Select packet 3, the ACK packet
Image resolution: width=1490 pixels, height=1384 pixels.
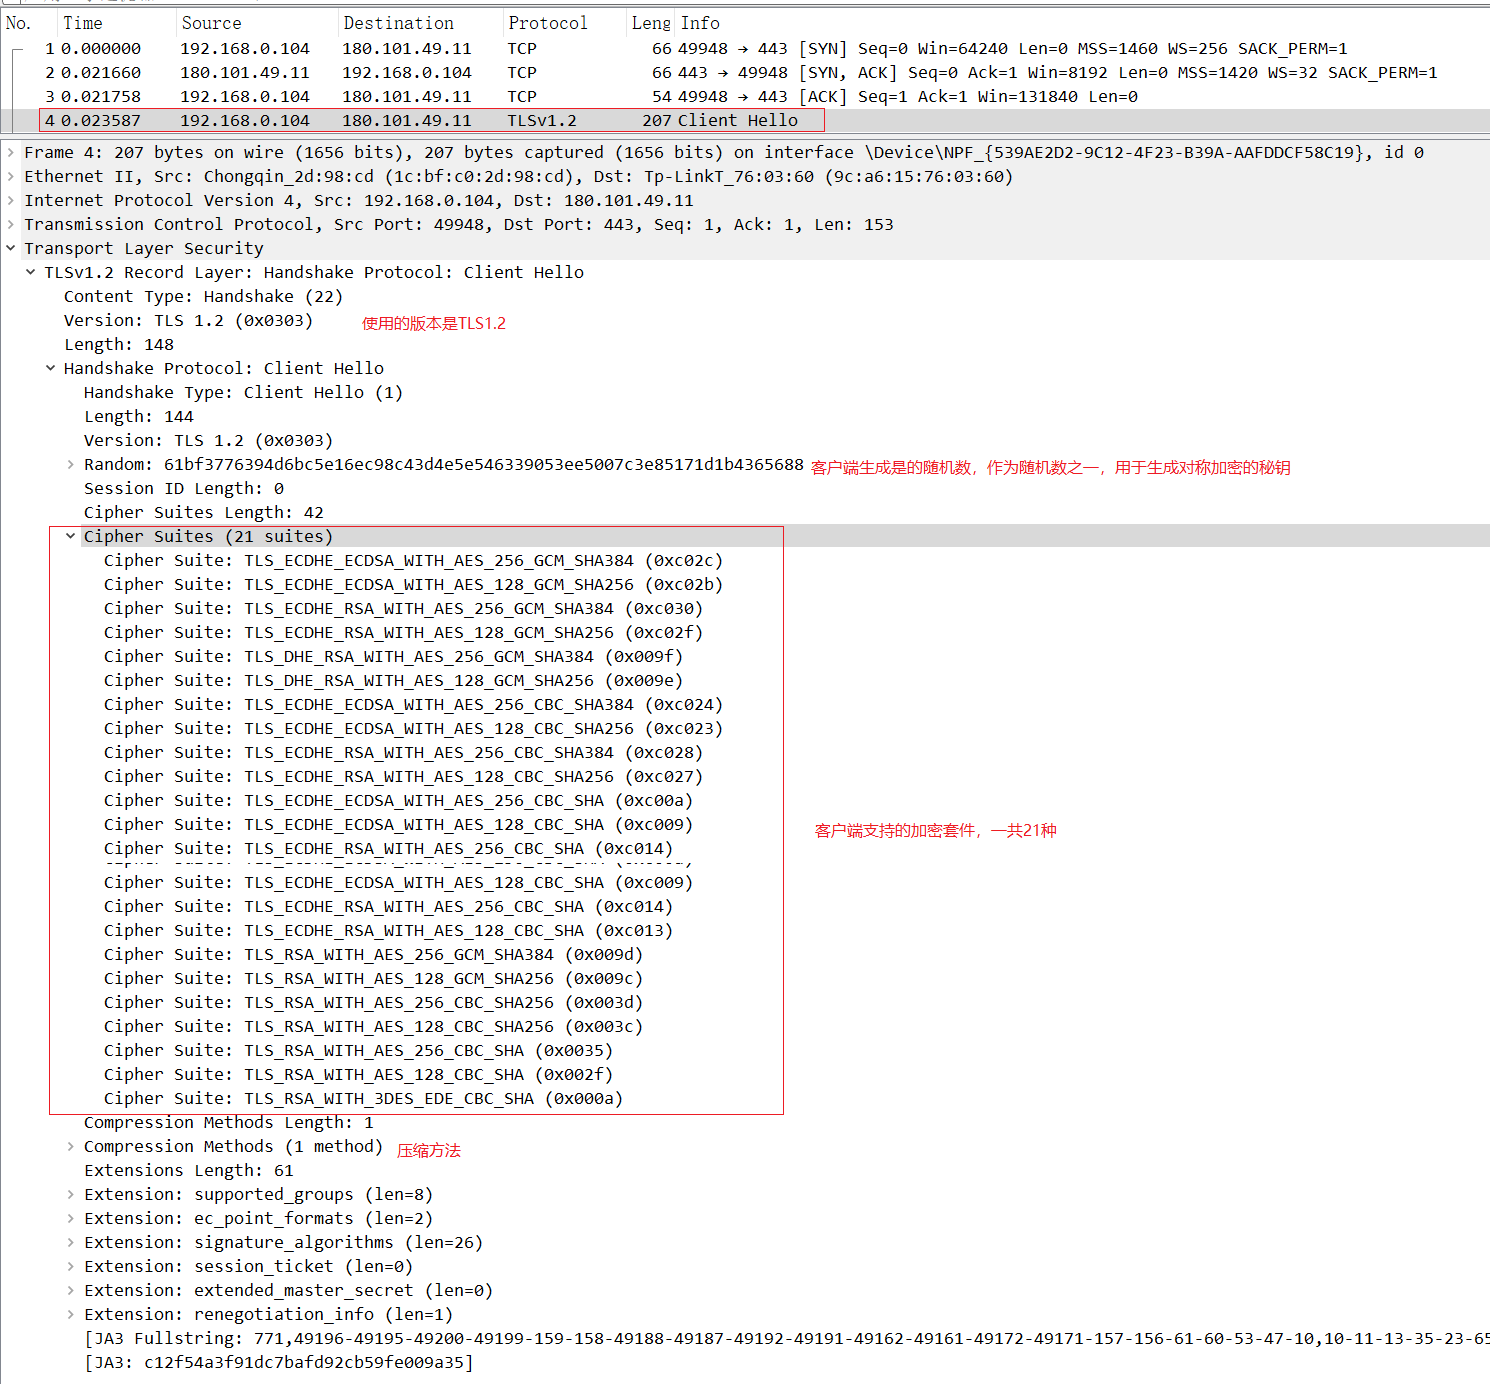pos(745,97)
